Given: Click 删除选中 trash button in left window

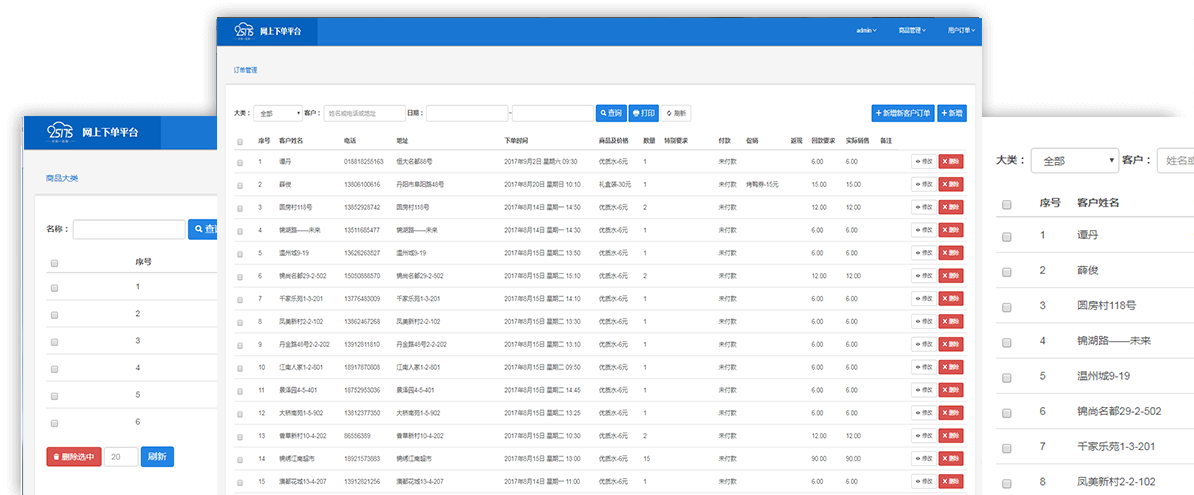Looking at the screenshot, I should [x=74, y=457].
